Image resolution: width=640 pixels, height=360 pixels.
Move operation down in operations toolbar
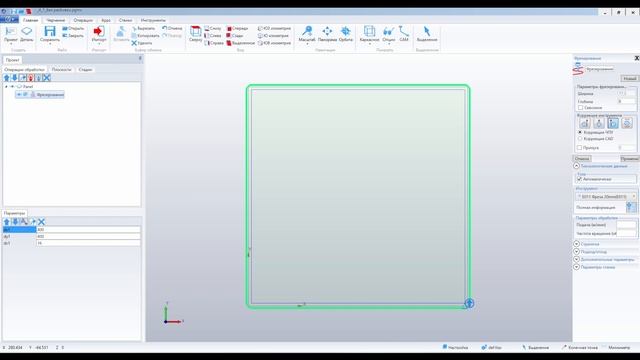[x=14, y=78]
